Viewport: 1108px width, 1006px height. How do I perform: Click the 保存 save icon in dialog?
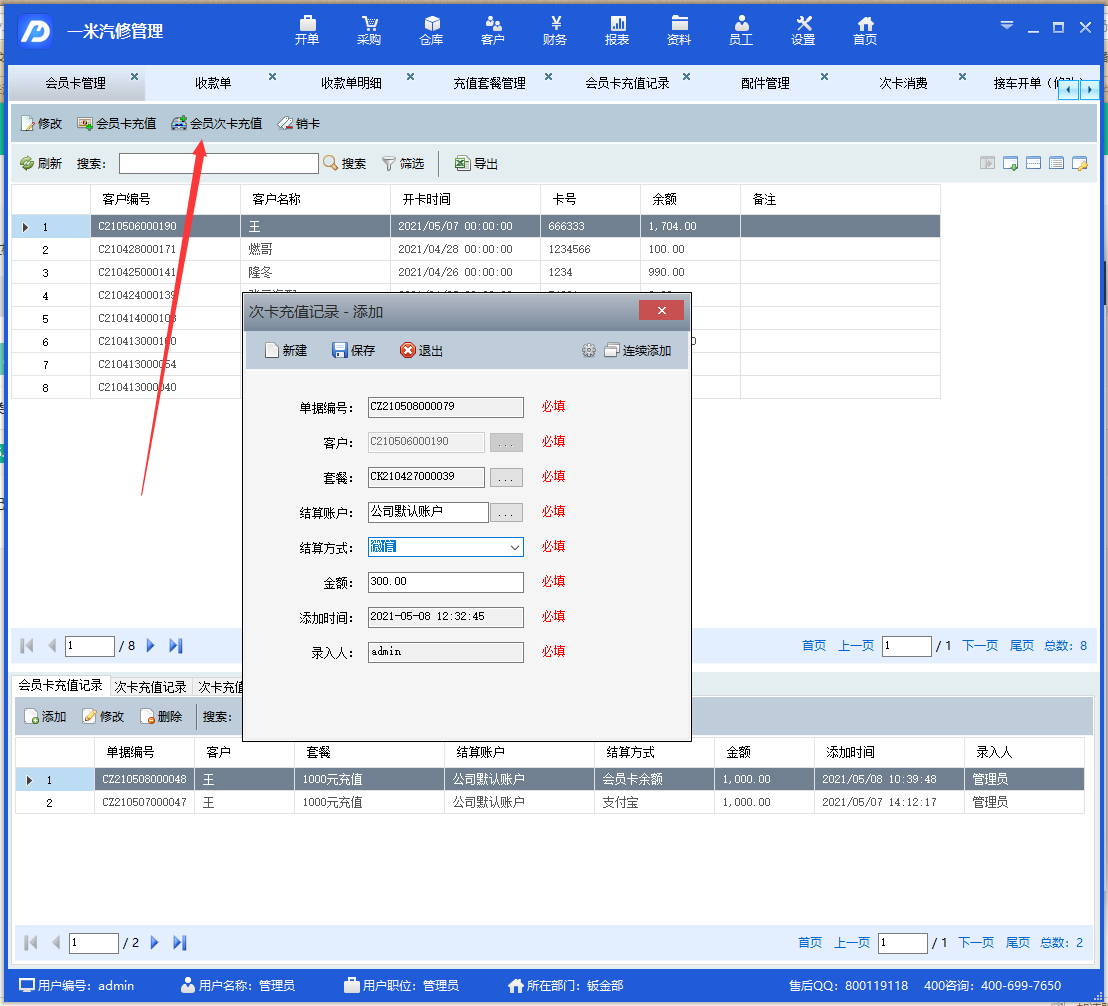click(x=353, y=350)
